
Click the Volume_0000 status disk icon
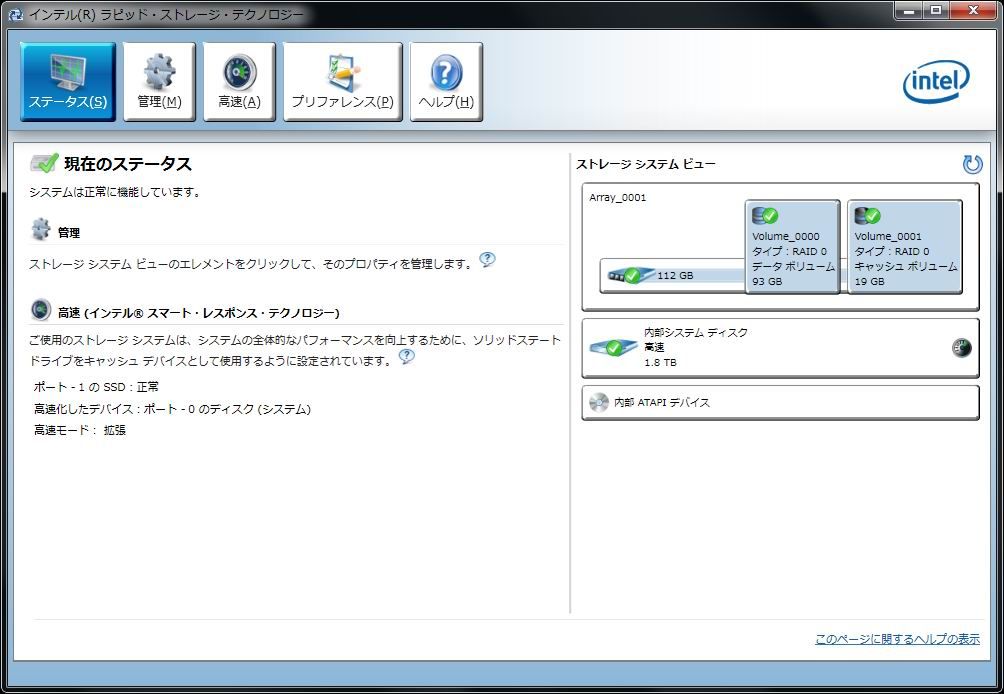click(x=765, y=216)
